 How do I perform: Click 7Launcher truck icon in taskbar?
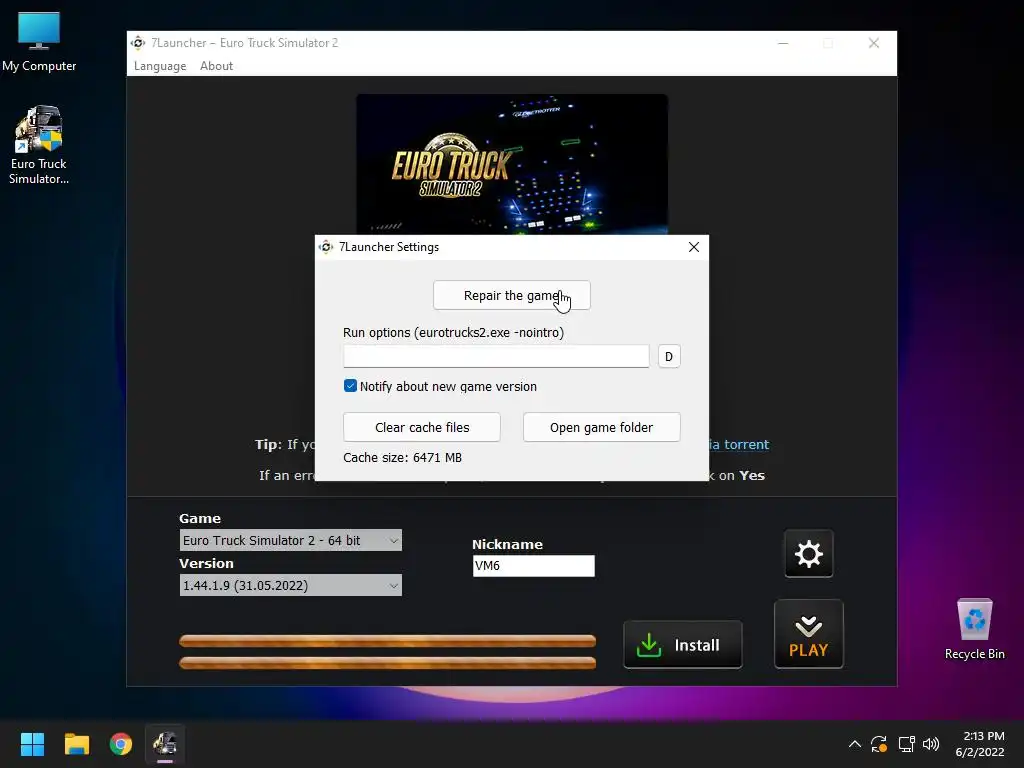(165, 744)
